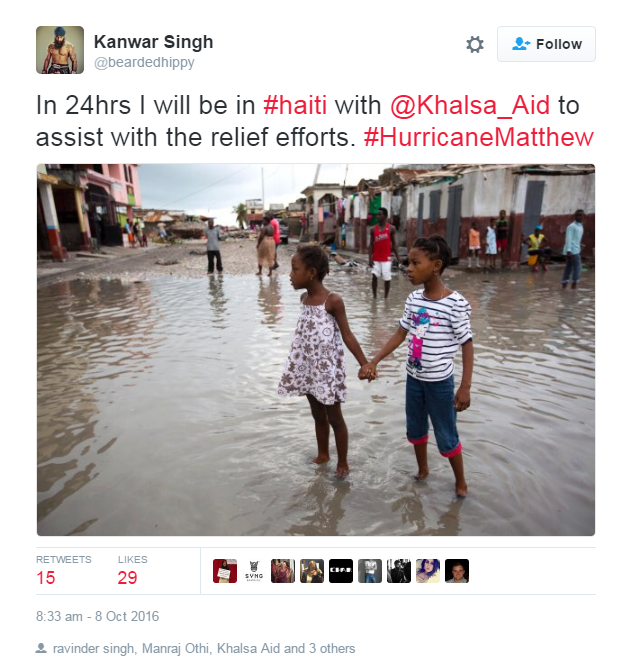View the 15 retweets count
This screenshot has height=661, width=634.
pyautogui.click(x=46, y=578)
